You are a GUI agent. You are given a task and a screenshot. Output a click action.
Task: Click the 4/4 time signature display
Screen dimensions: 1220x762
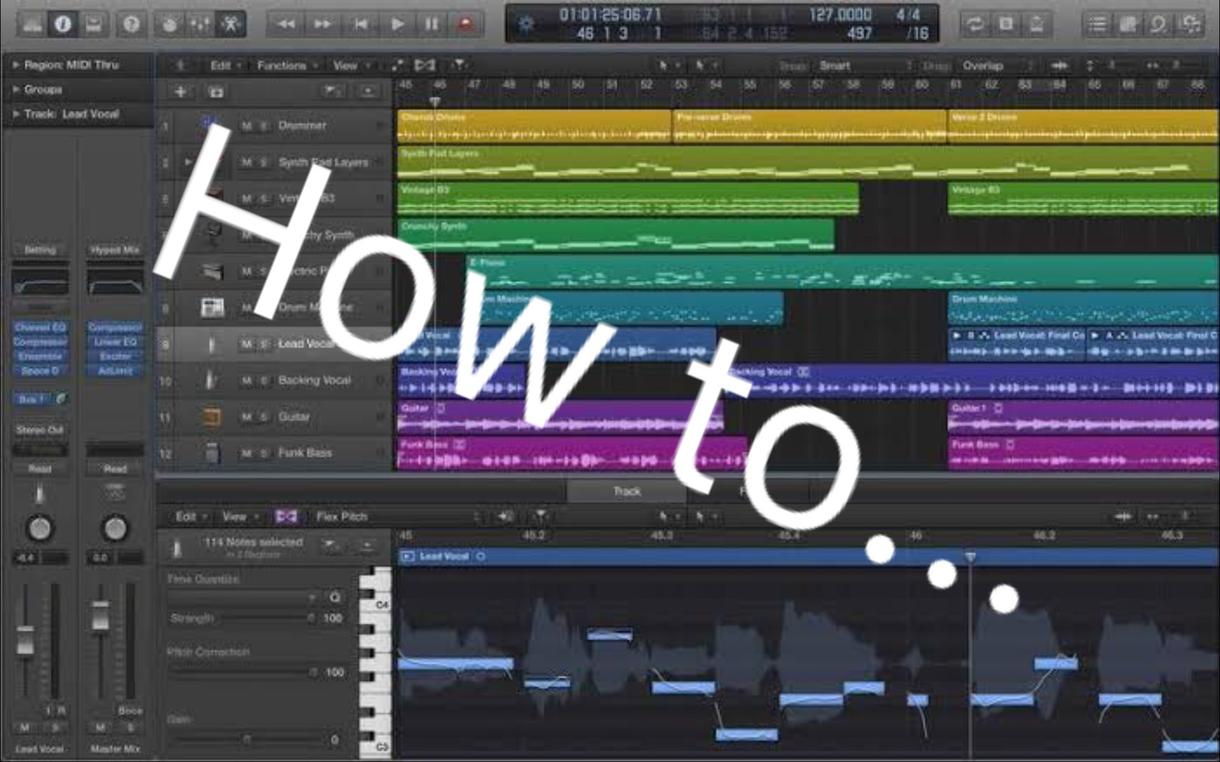click(x=908, y=15)
